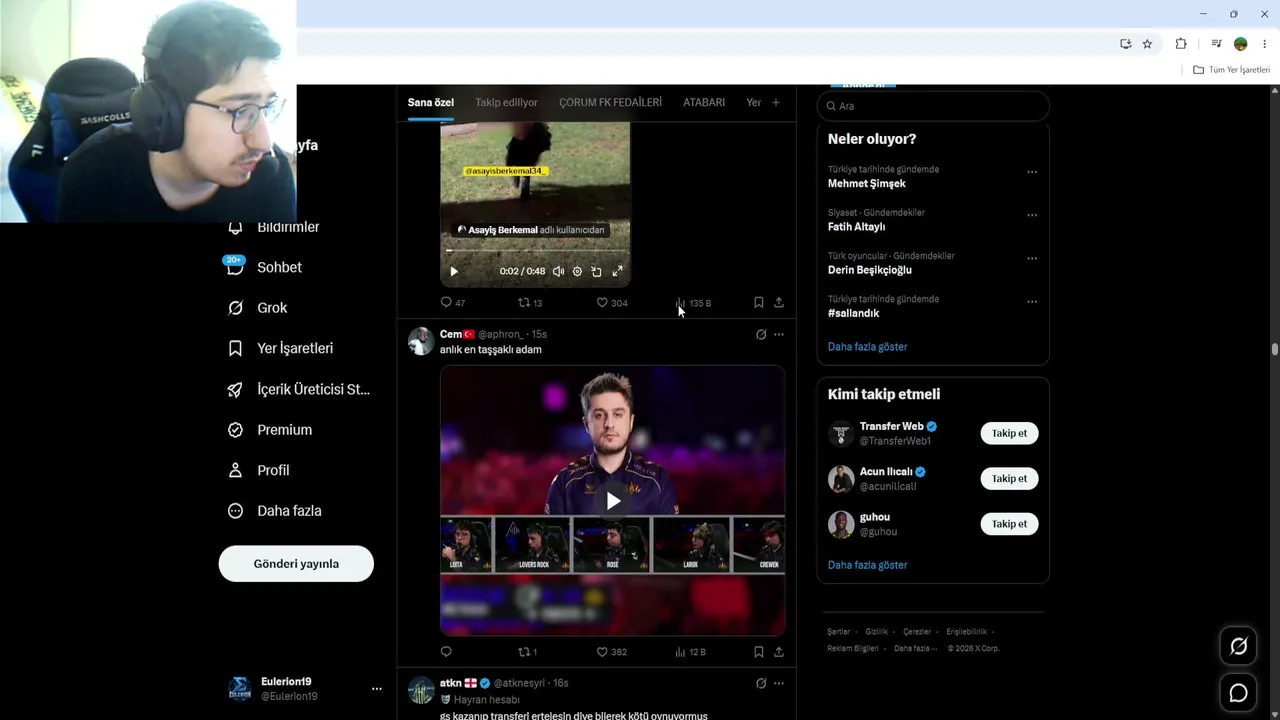The image size is (1280, 720).
Task: Open more options for Derin Beşikçioğlu trend
Action: (1032, 258)
